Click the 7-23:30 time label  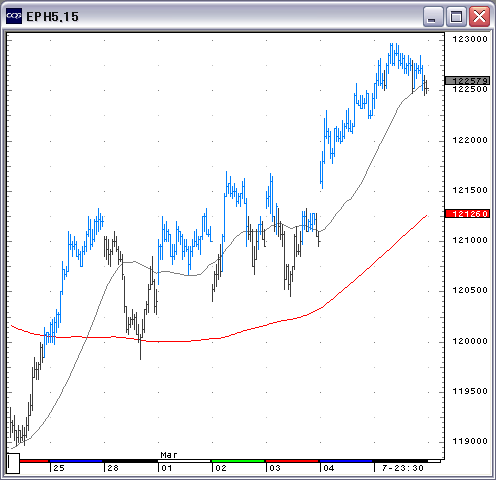click(x=403, y=468)
